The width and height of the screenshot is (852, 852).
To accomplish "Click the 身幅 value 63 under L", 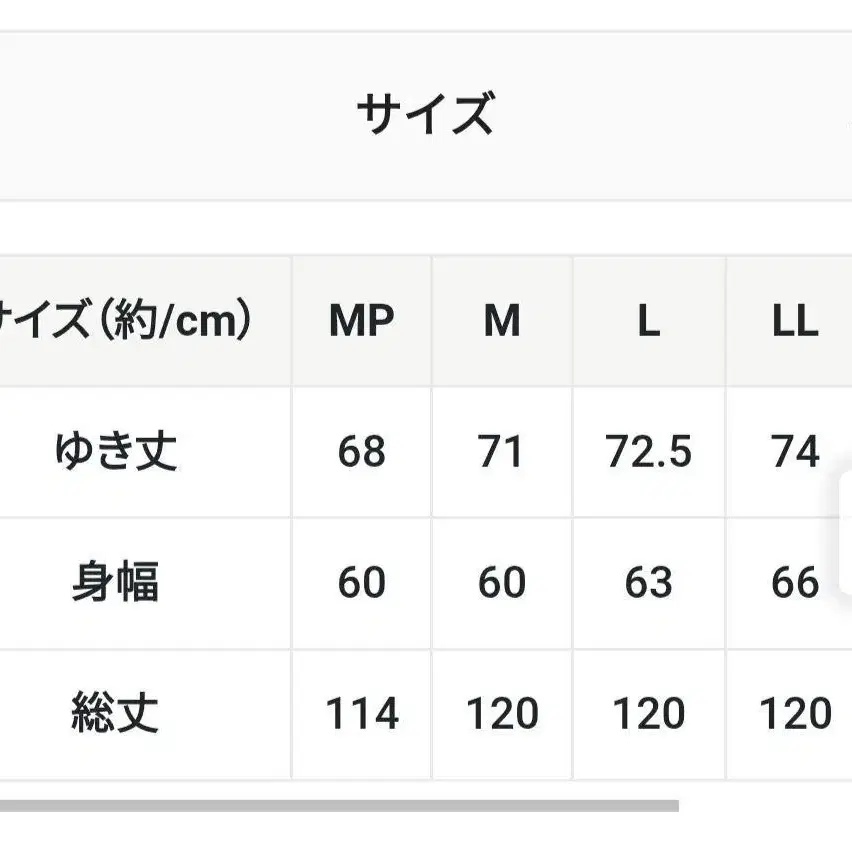I will click(x=649, y=583).
